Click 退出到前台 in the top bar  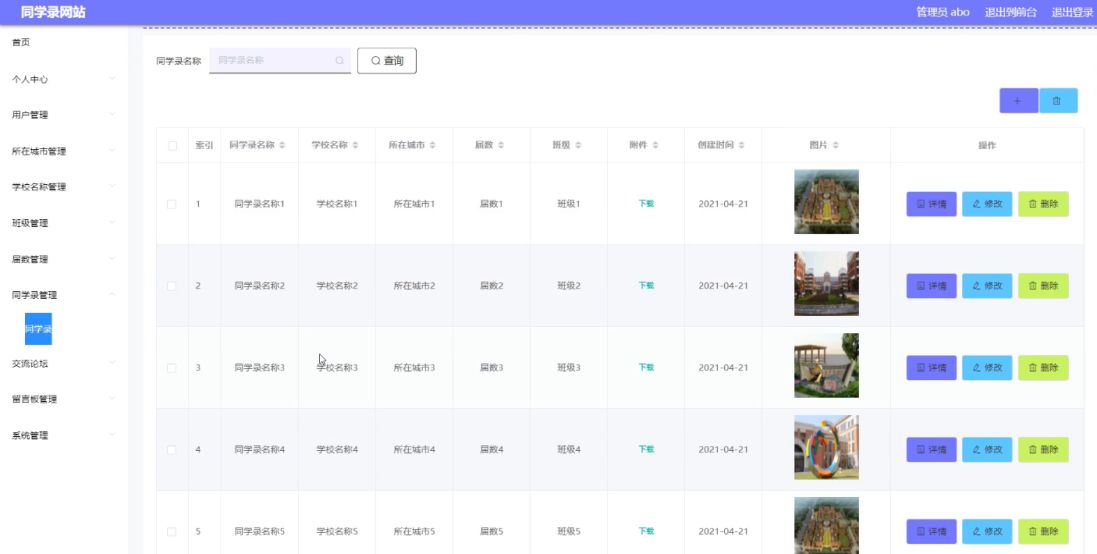[1010, 13]
